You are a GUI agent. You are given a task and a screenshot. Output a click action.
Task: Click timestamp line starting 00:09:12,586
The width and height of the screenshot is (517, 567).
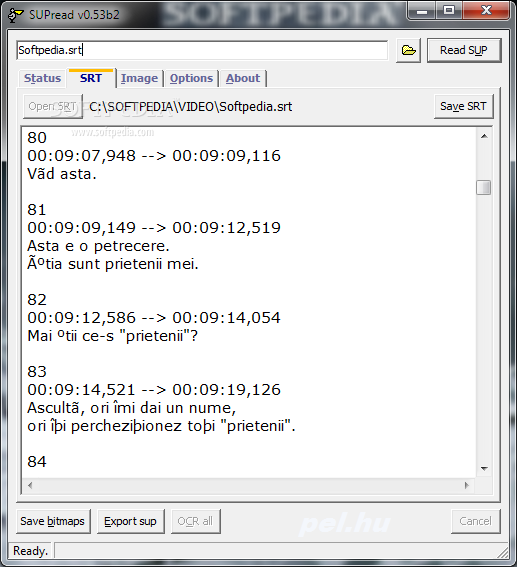pyautogui.click(x=154, y=318)
